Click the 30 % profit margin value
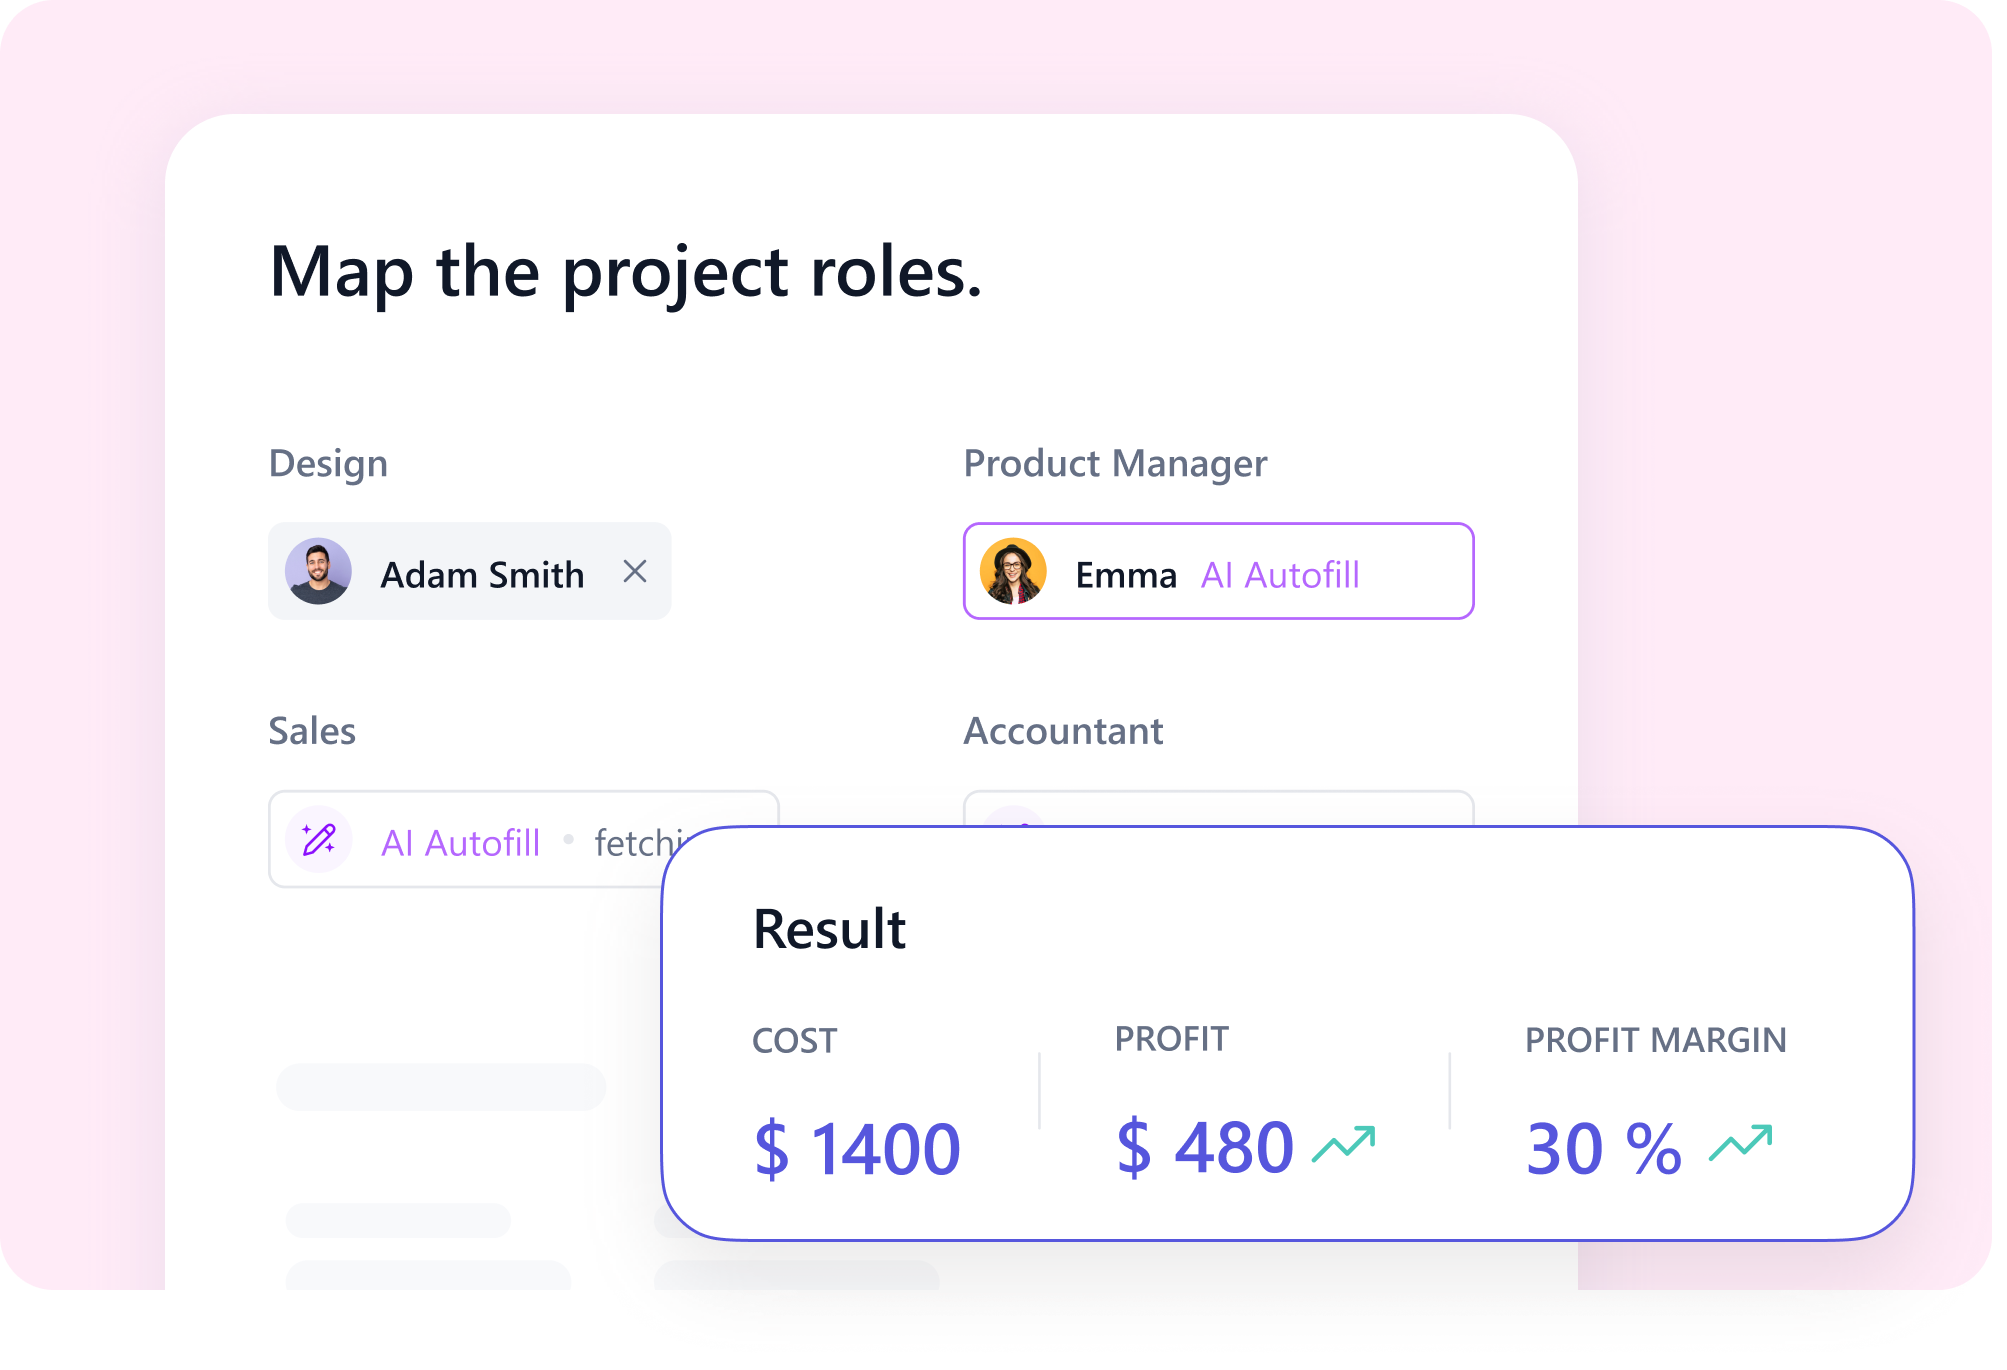This screenshot has width=2007, height=1370. coord(1604,1148)
